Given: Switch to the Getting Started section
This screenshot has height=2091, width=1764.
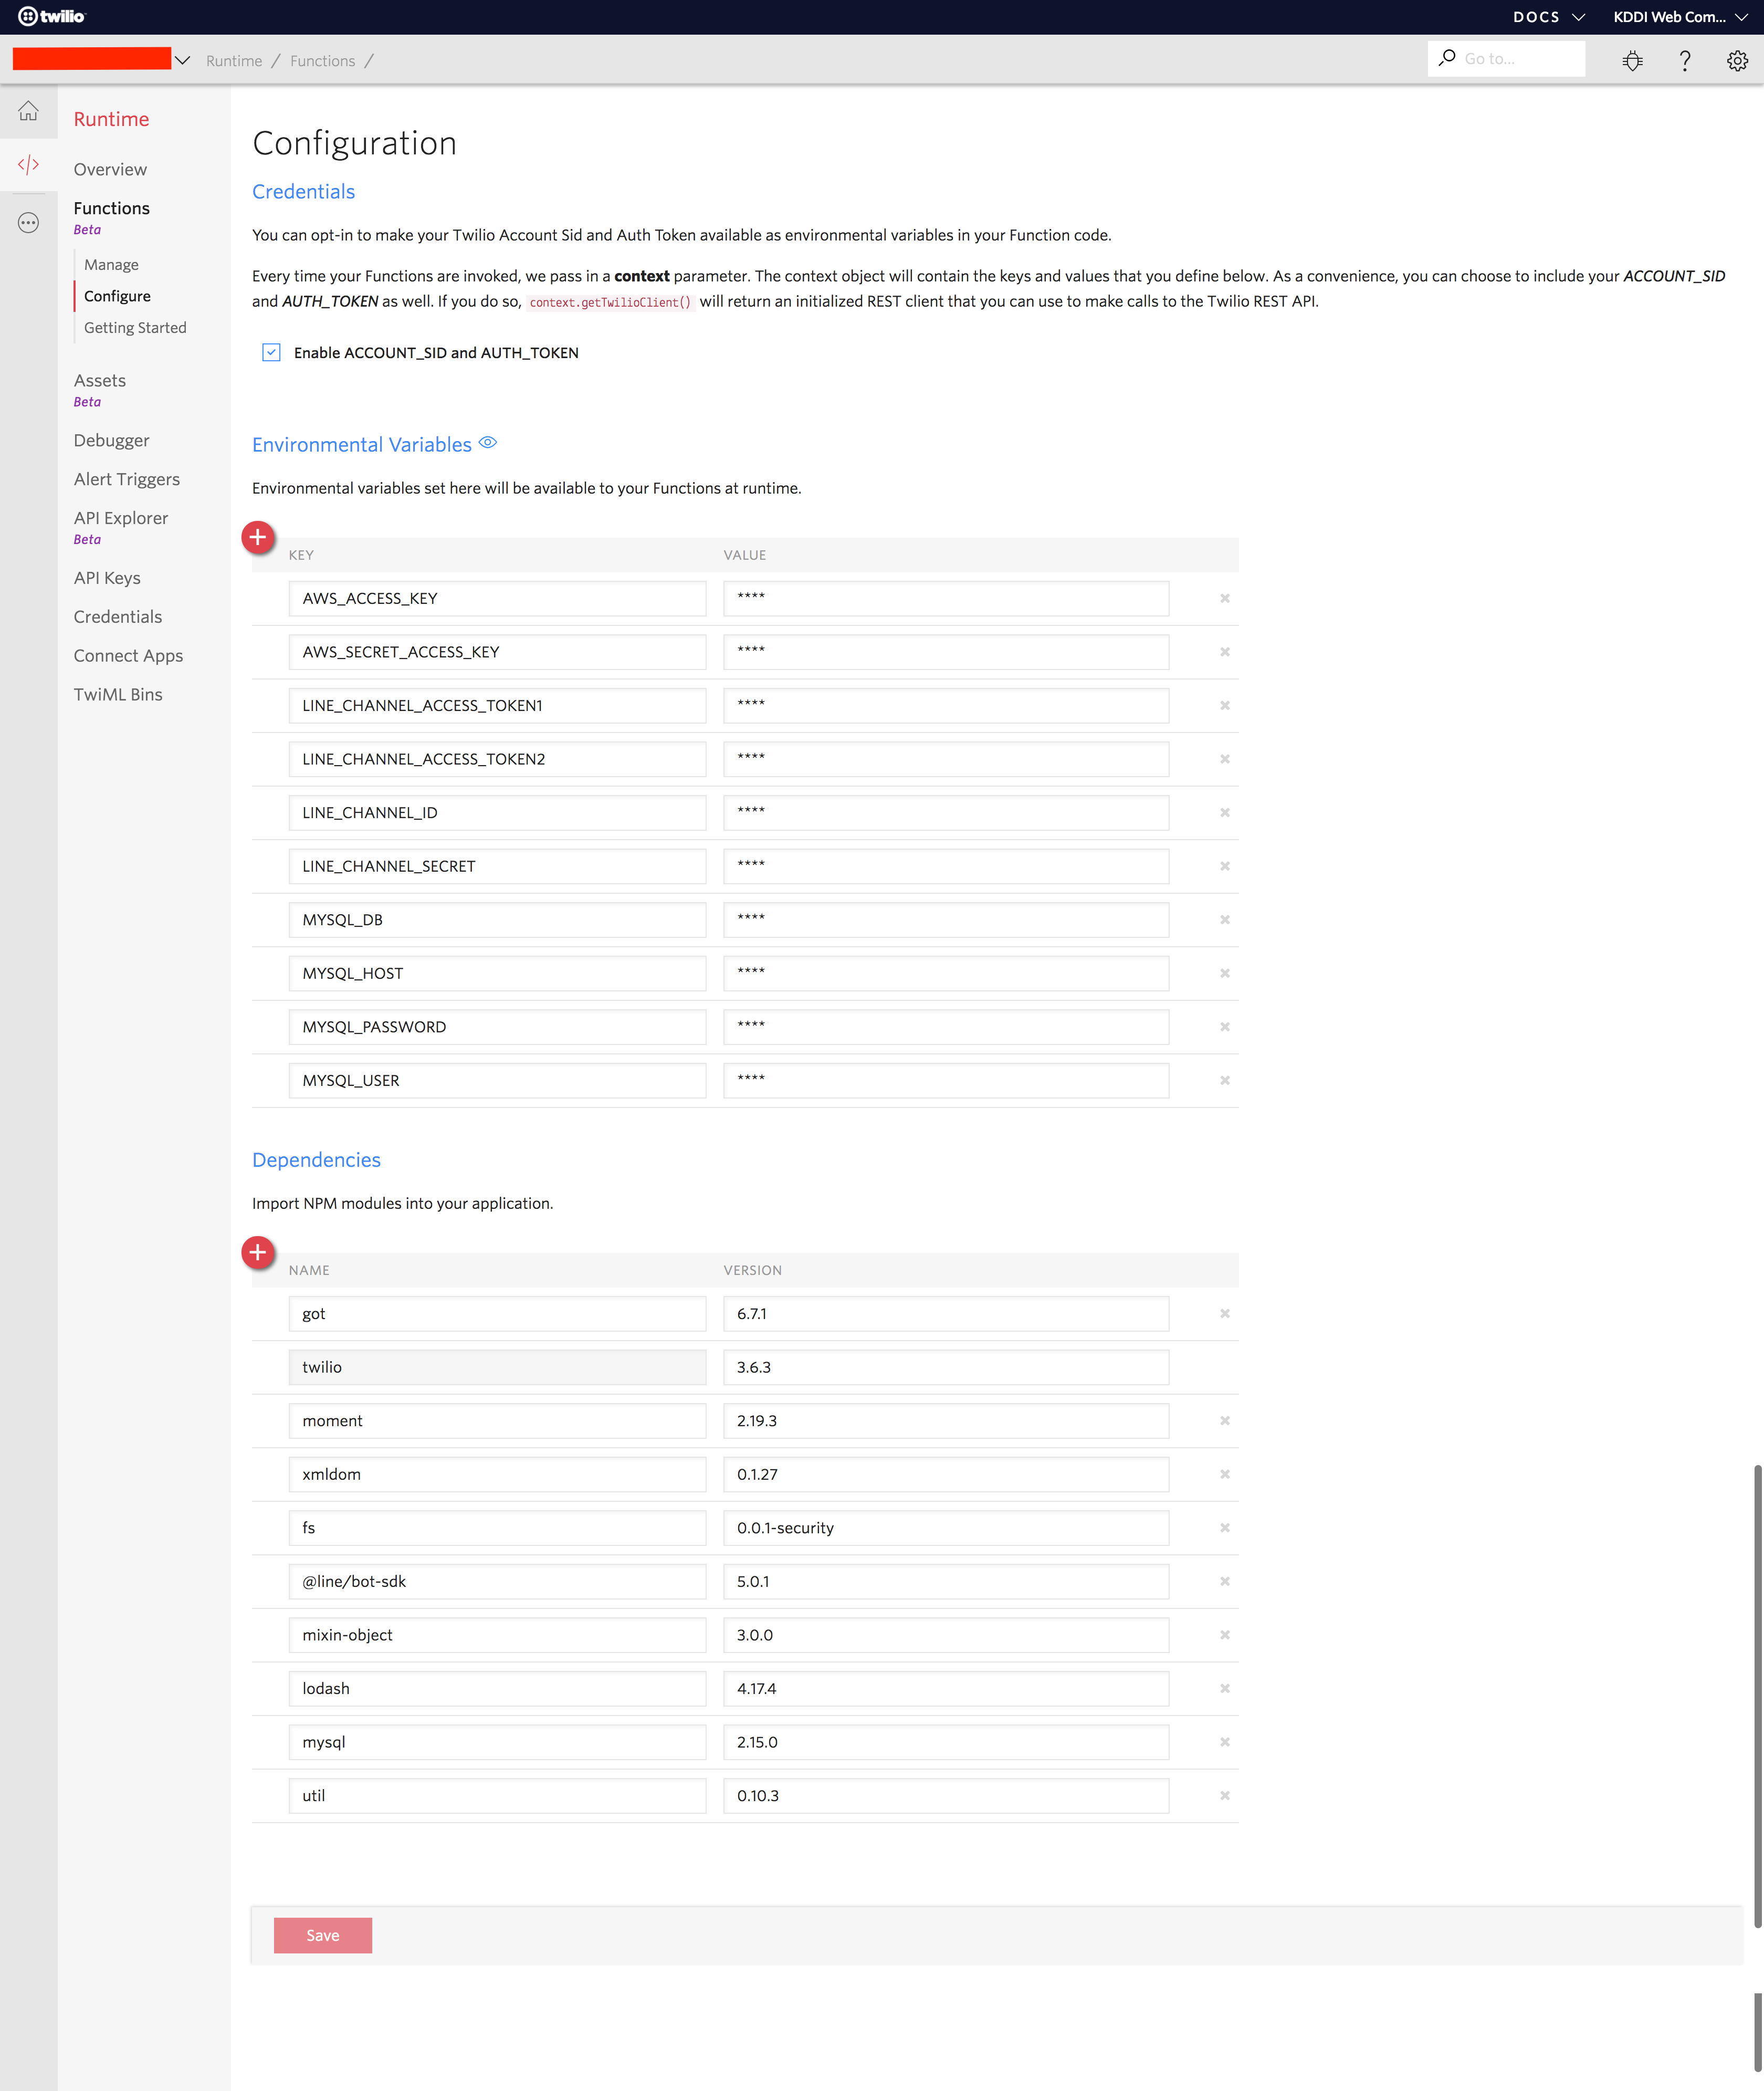Looking at the screenshot, I should (135, 327).
